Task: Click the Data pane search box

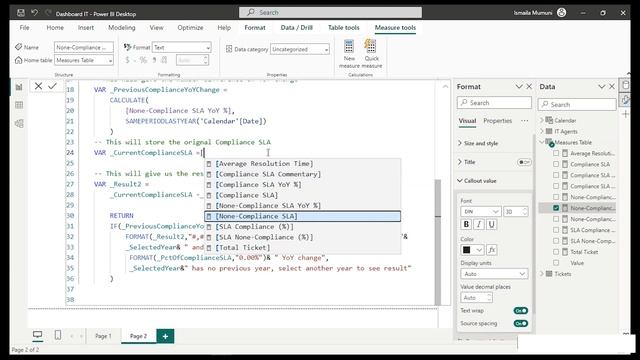Action: (577, 104)
